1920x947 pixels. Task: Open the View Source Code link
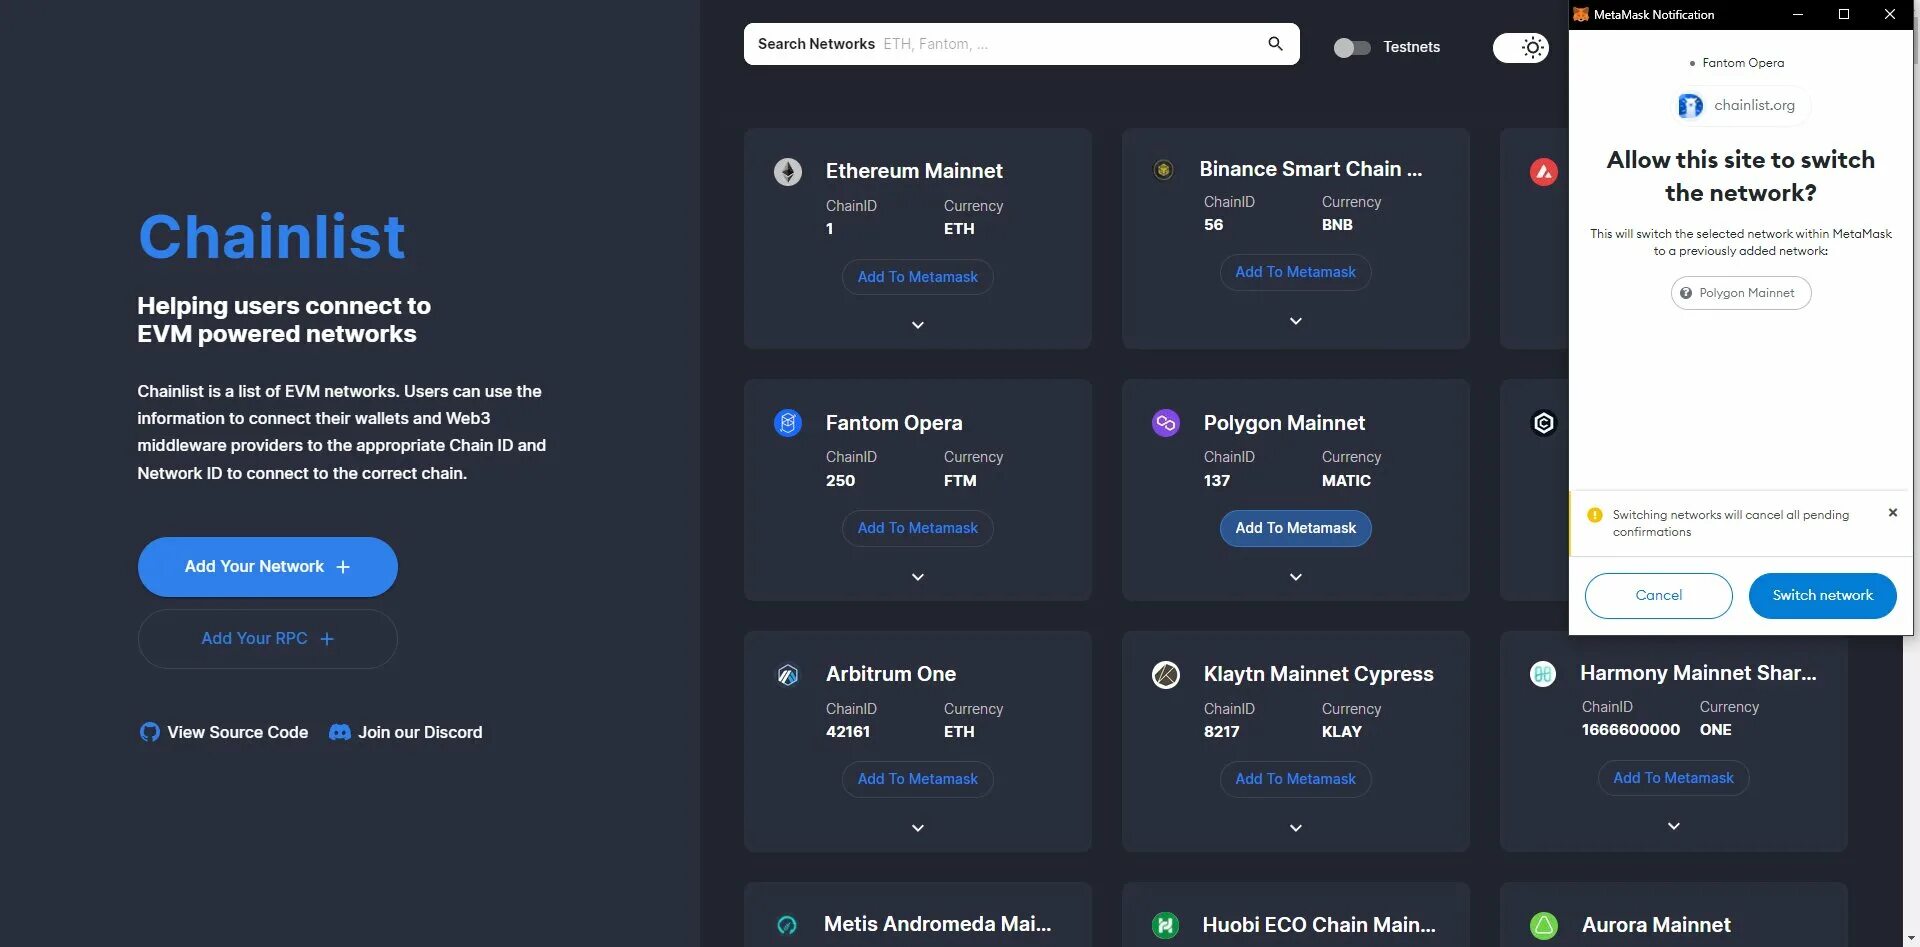pos(224,732)
